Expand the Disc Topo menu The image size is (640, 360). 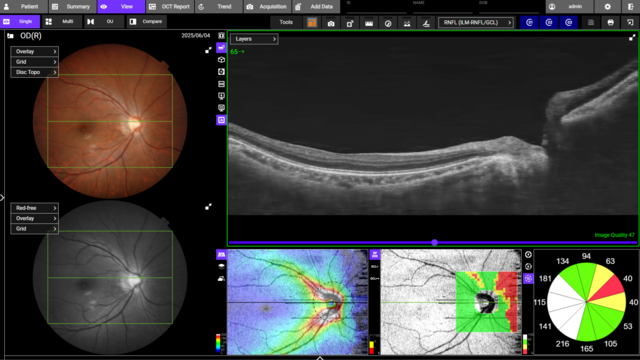35,72
